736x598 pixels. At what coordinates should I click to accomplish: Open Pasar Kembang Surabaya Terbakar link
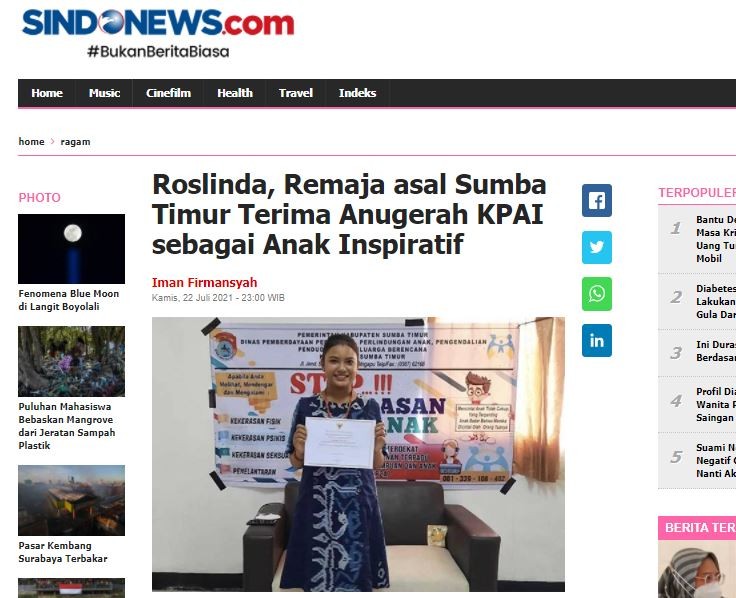click(63, 552)
